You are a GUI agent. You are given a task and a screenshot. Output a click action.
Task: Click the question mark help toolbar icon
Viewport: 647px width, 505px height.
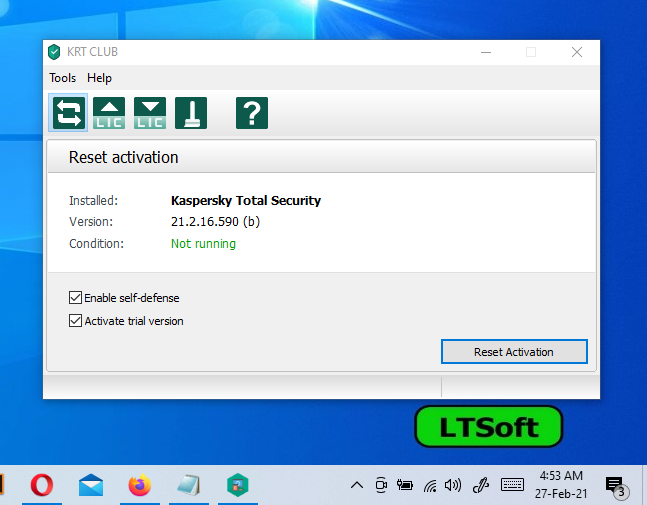point(252,113)
